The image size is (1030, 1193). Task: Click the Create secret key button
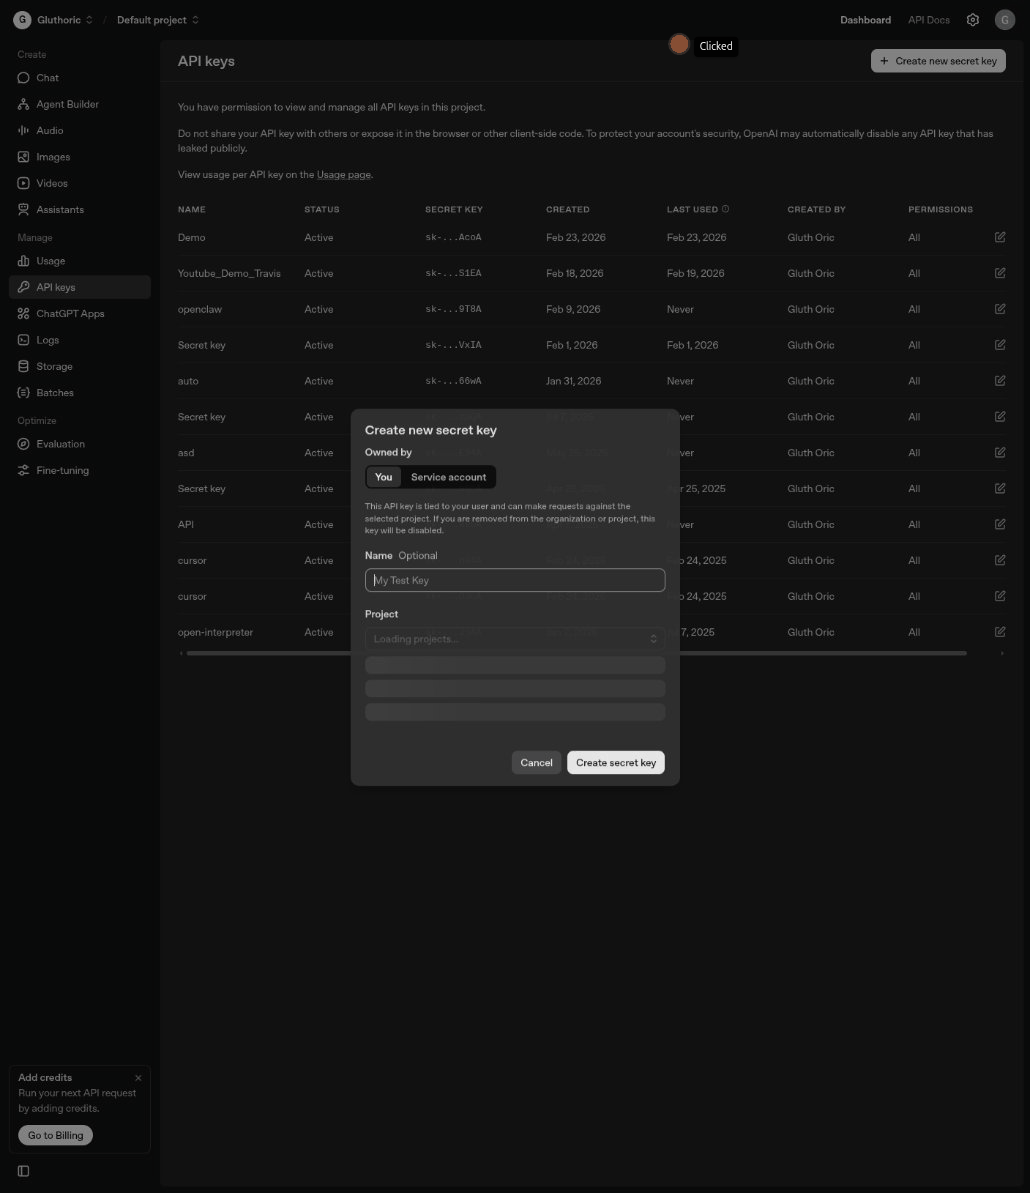tap(615, 762)
